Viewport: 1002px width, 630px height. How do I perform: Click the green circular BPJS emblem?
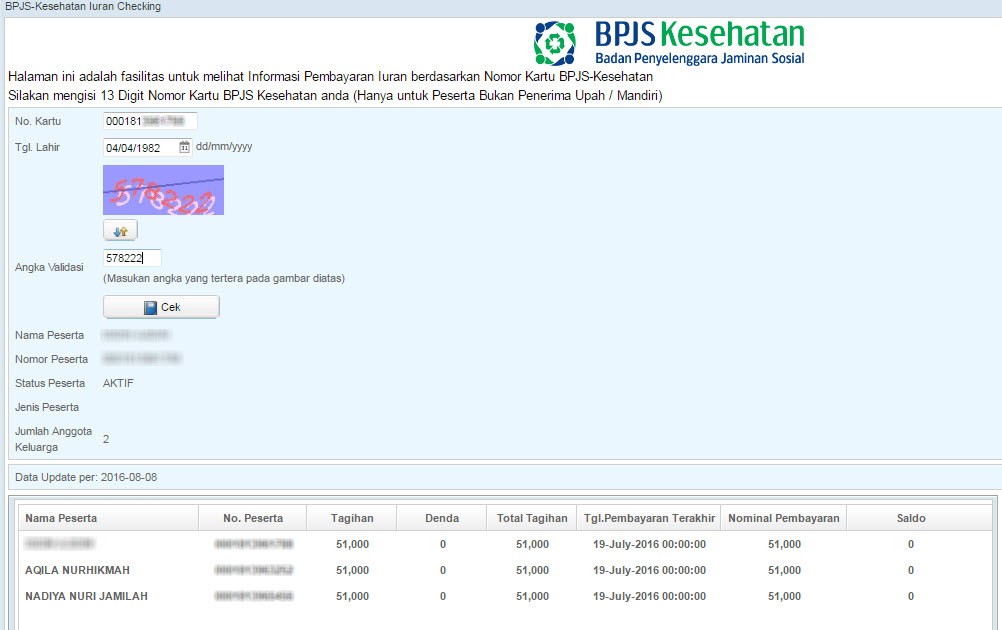click(555, 44)
